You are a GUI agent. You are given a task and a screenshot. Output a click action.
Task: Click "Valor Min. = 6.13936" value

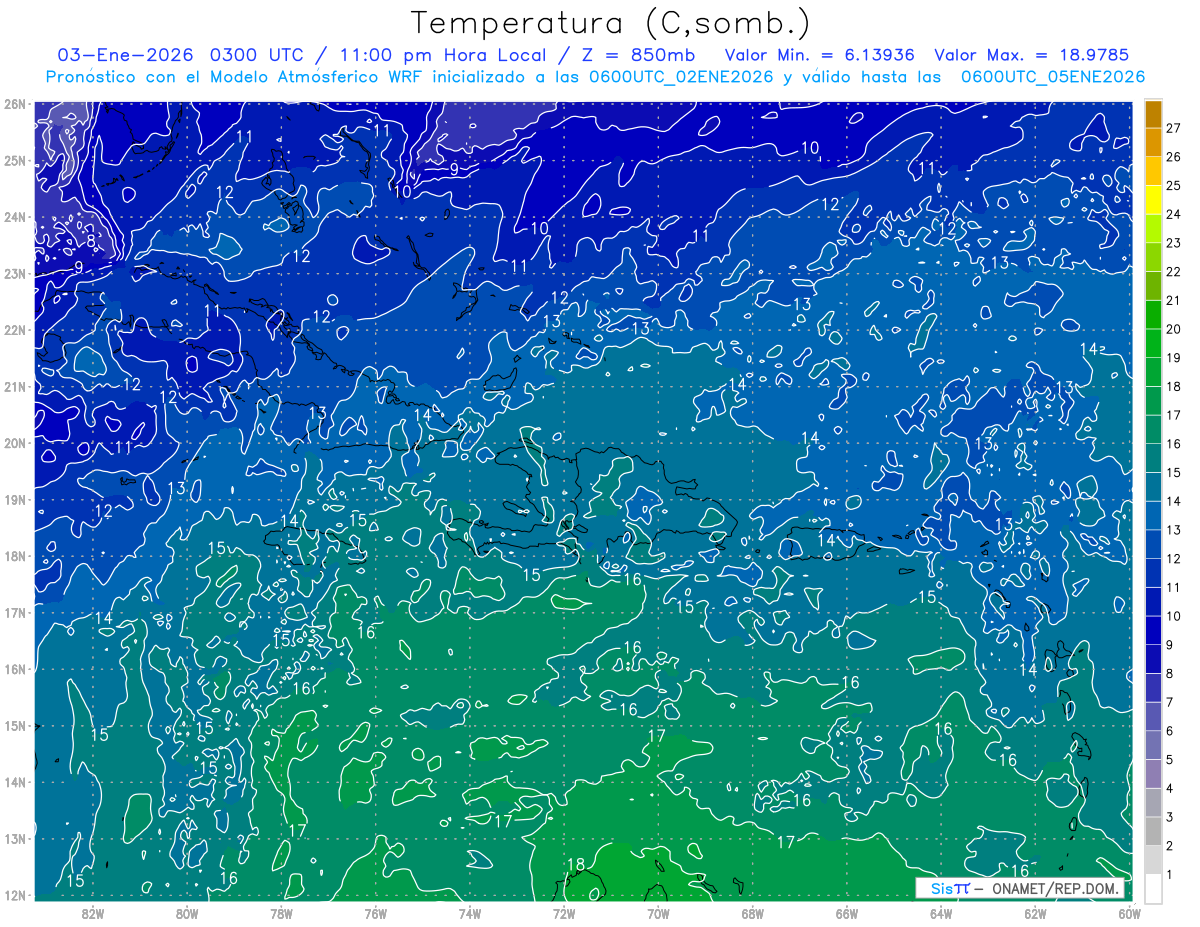(x=818, y=55)
